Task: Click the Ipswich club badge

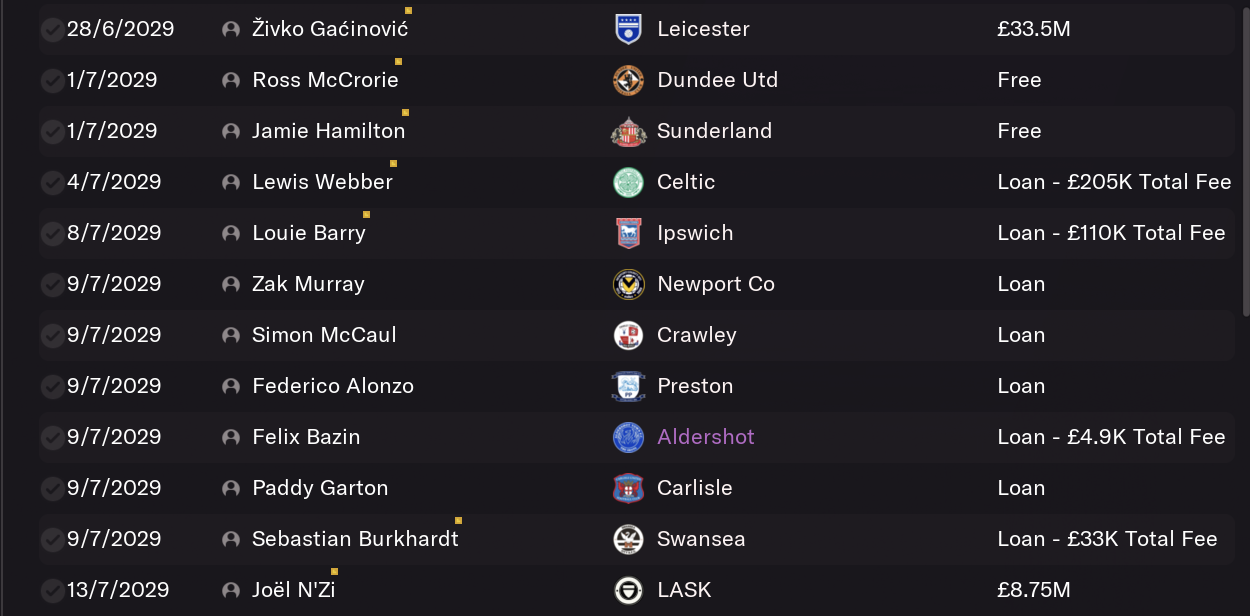Action: pos(628,233)
